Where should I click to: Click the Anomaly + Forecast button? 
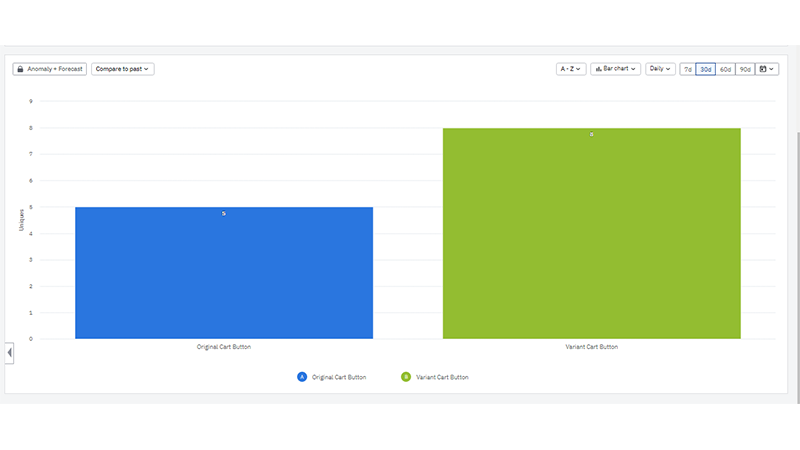click(x=50, y=69)
